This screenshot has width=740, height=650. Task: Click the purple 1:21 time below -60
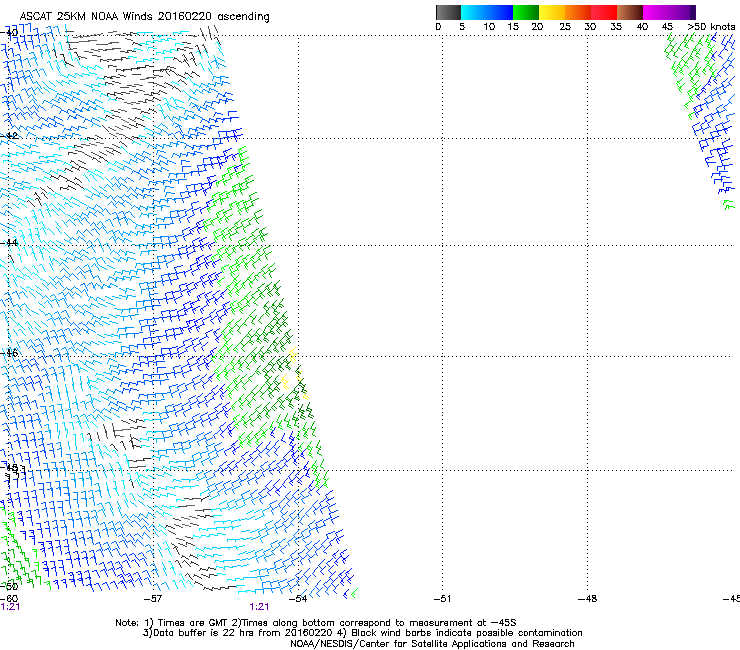pos(10,607)
